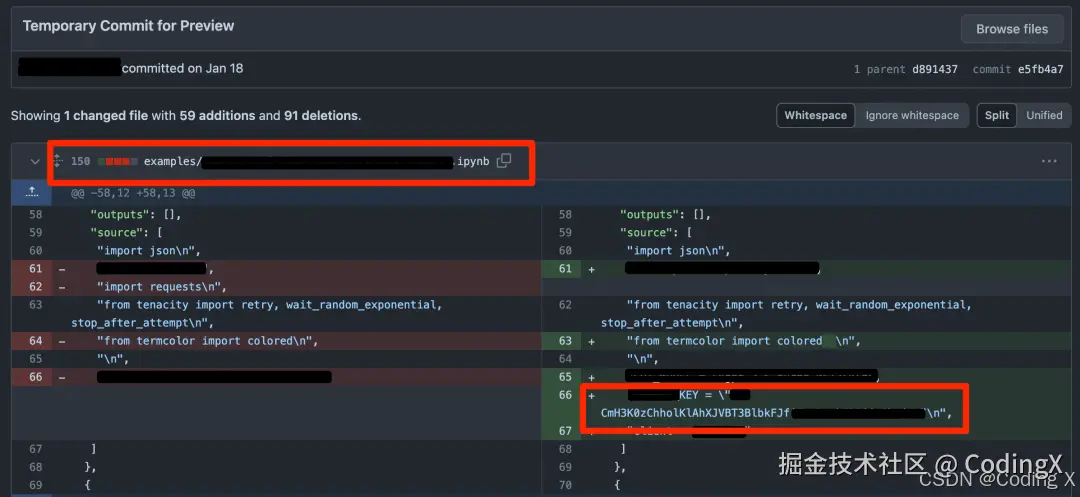Image resolution: width=1080 pixels, height=497 pixels.
Task: Click deleted line "import requests\n"
Action: point(161,286)
